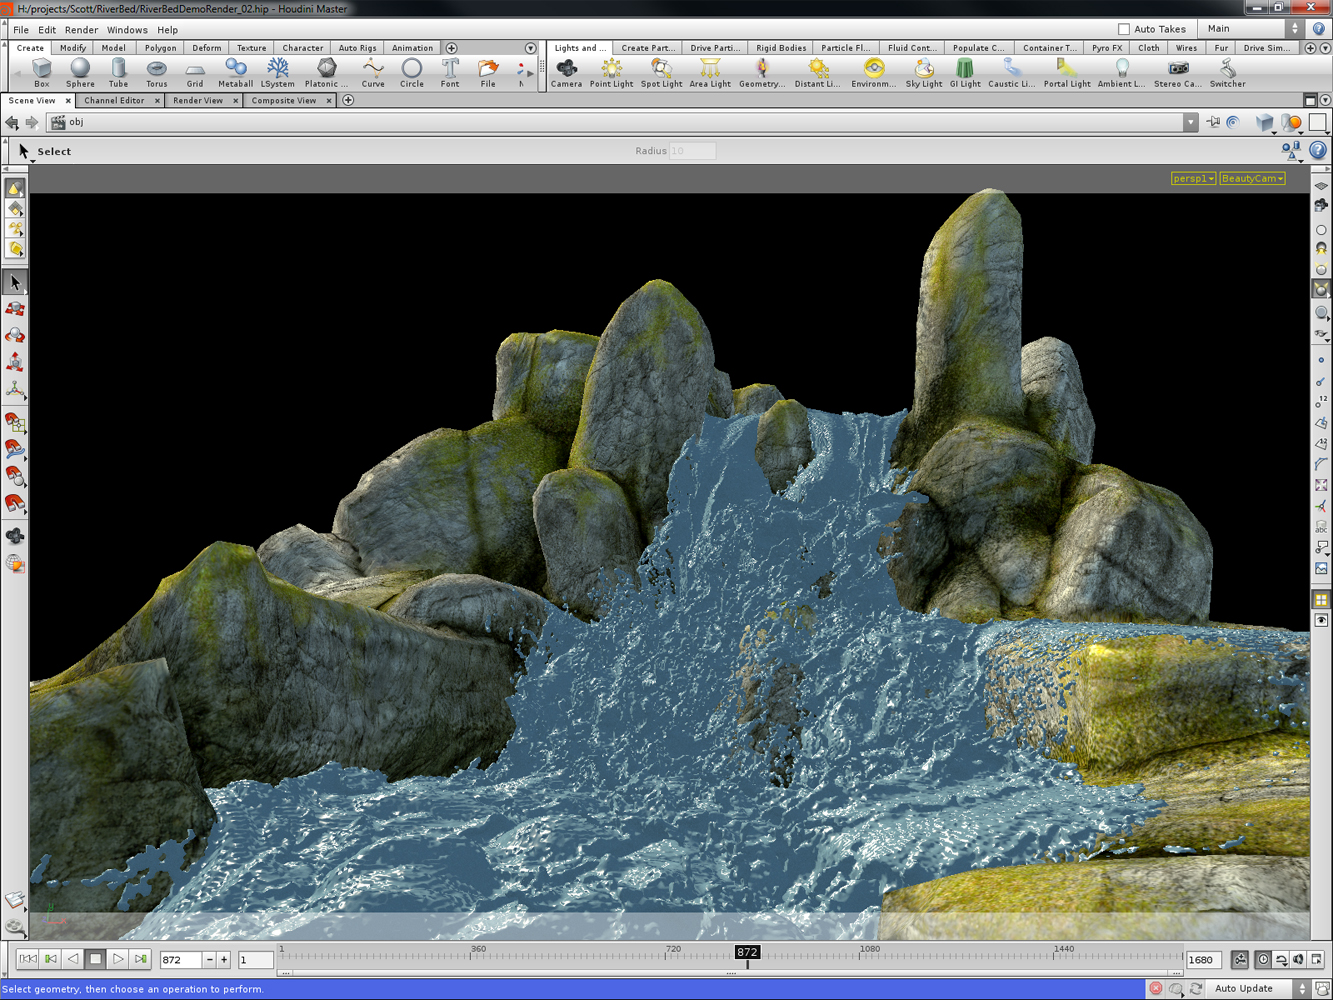Add an Environment Light to the scene

(873, 70)
